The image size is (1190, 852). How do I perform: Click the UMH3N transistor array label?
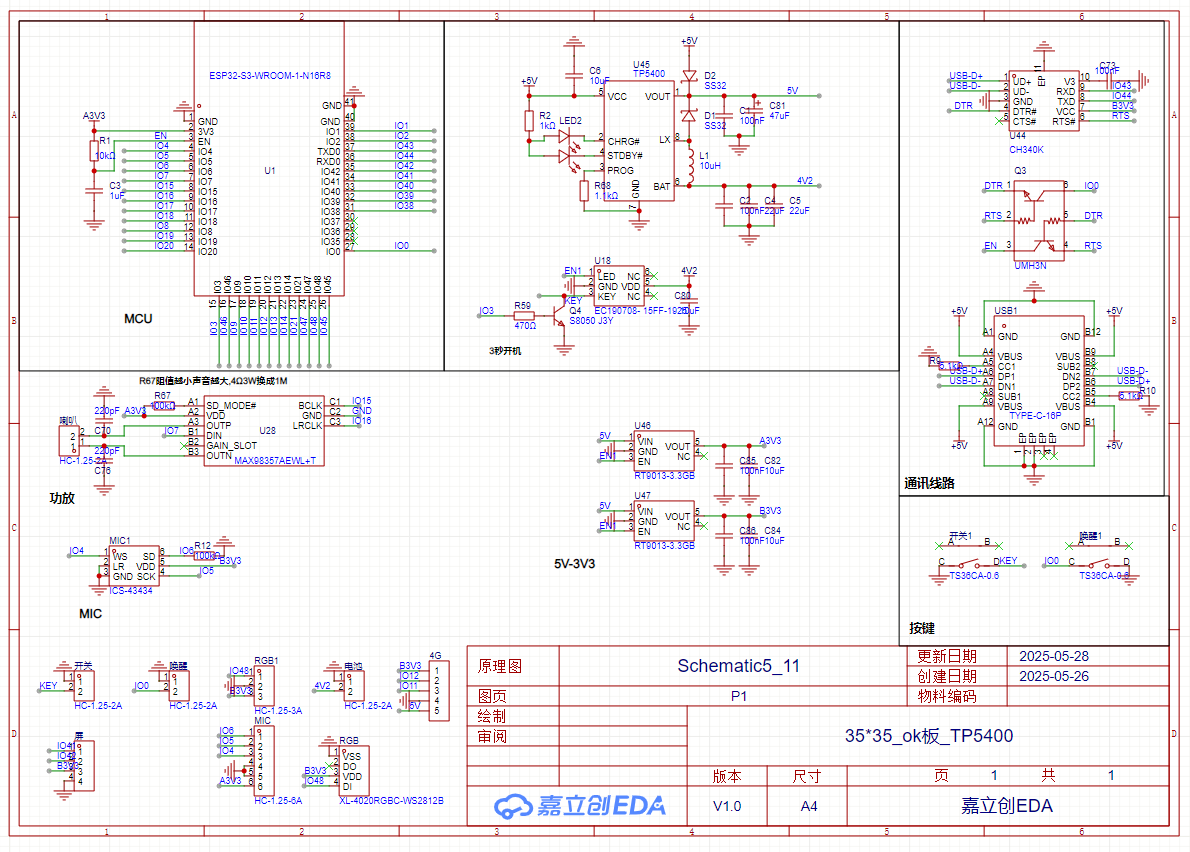click(x=1030, y=266)
